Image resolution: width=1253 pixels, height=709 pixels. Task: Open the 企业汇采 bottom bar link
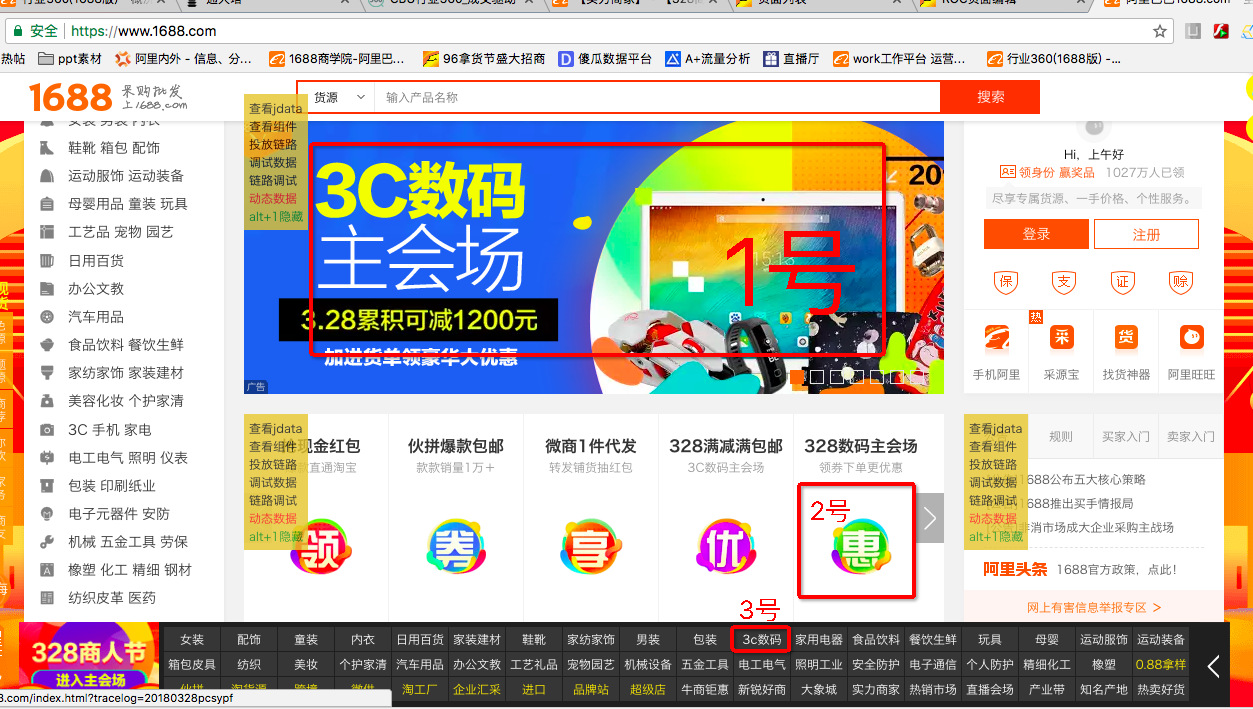click(477, 689)
